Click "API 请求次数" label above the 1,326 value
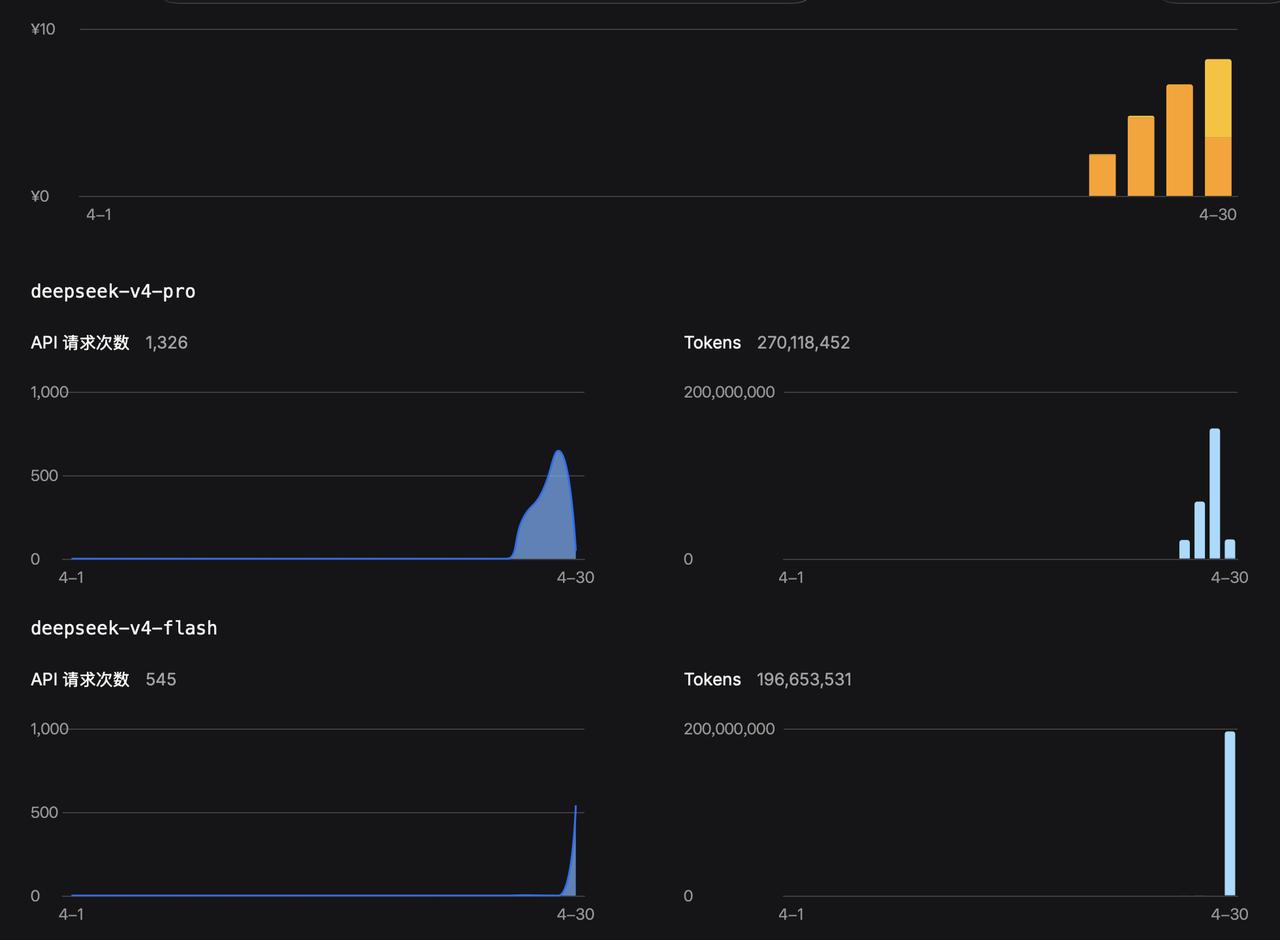 click(x=80, y=342)
